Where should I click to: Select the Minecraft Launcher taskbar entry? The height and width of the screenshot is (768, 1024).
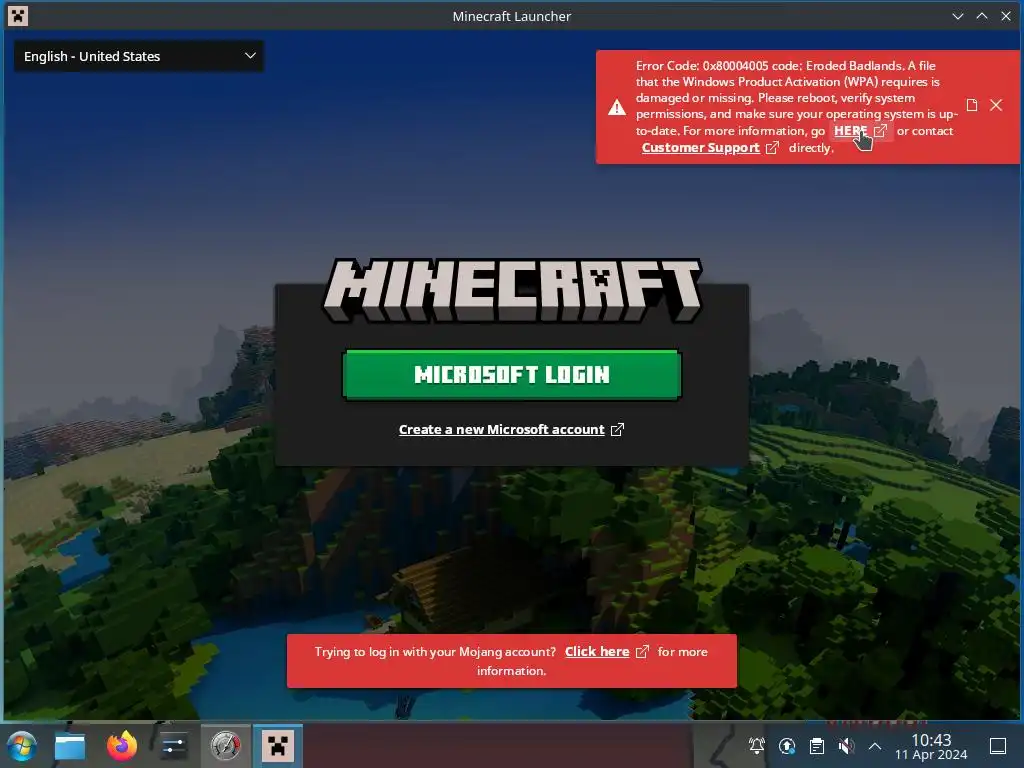pos(278,746)
